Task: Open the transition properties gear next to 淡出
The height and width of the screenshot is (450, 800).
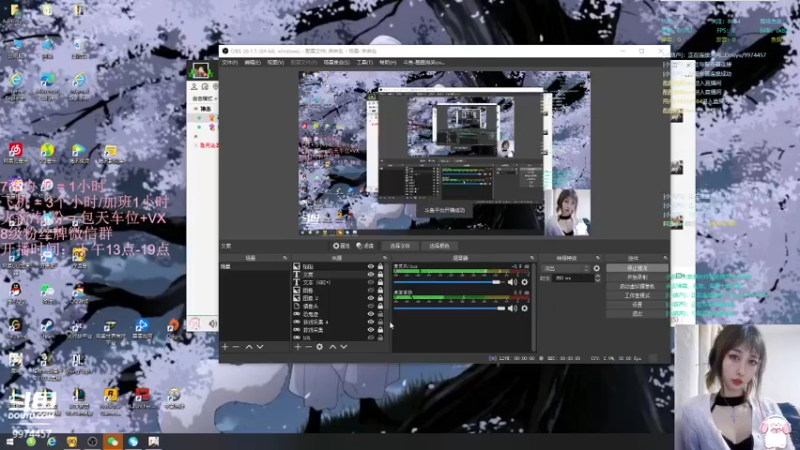Action: coord(596,268)
